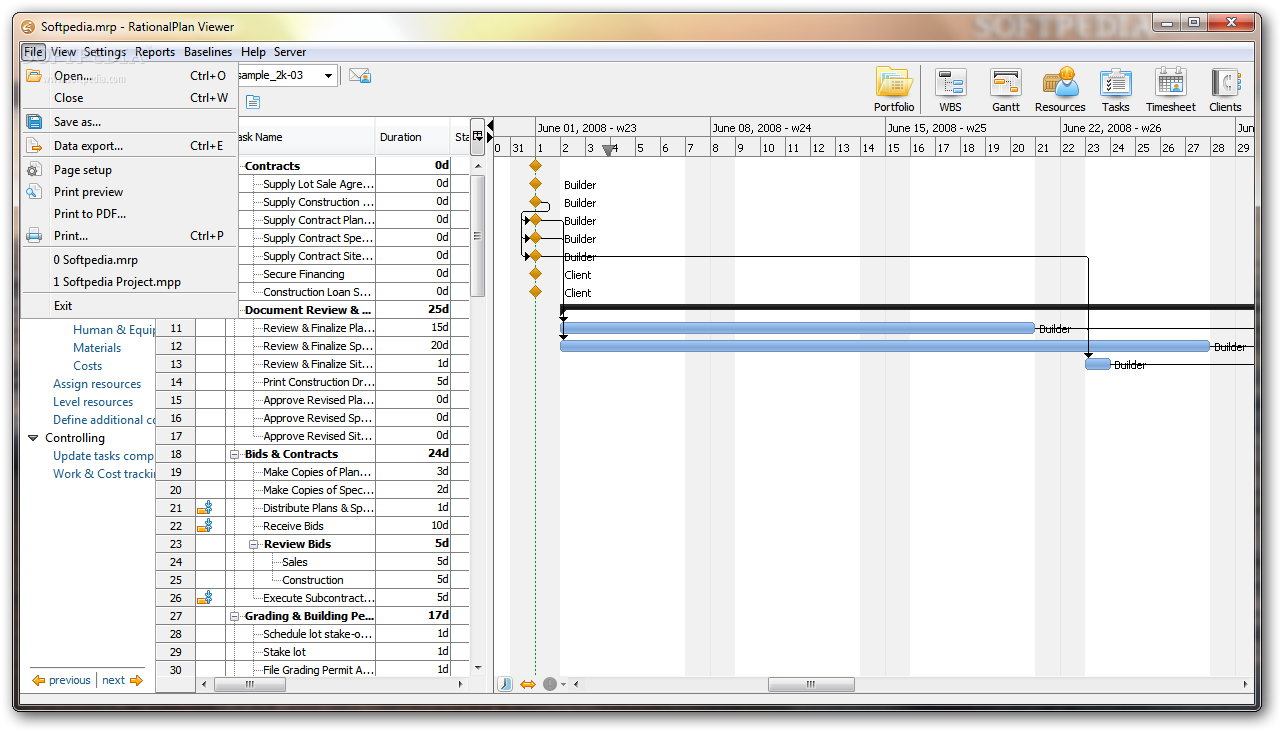This screenshot has height=732, width=1282.
Task: Click the Assign resources guide link
Action: 97,384
